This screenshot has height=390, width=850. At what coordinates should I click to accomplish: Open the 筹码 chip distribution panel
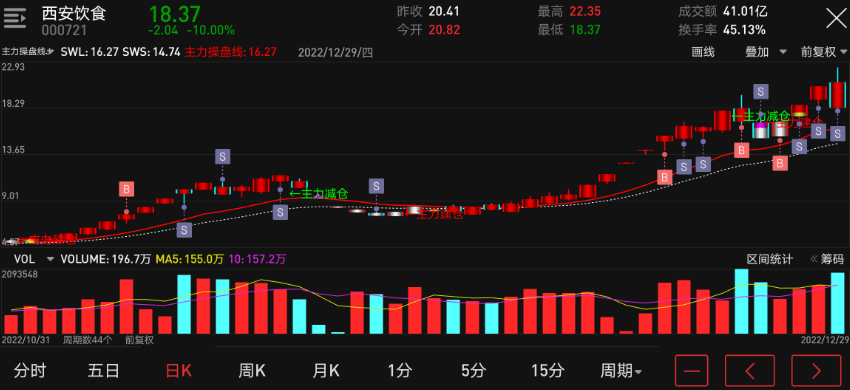click(x=828, y=259)
